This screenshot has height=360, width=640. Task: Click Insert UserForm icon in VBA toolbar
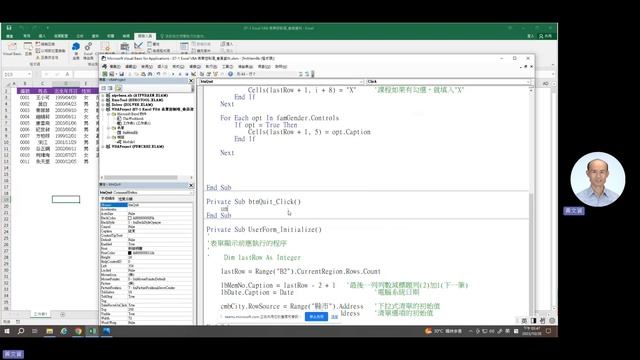(x=111, y=74)
